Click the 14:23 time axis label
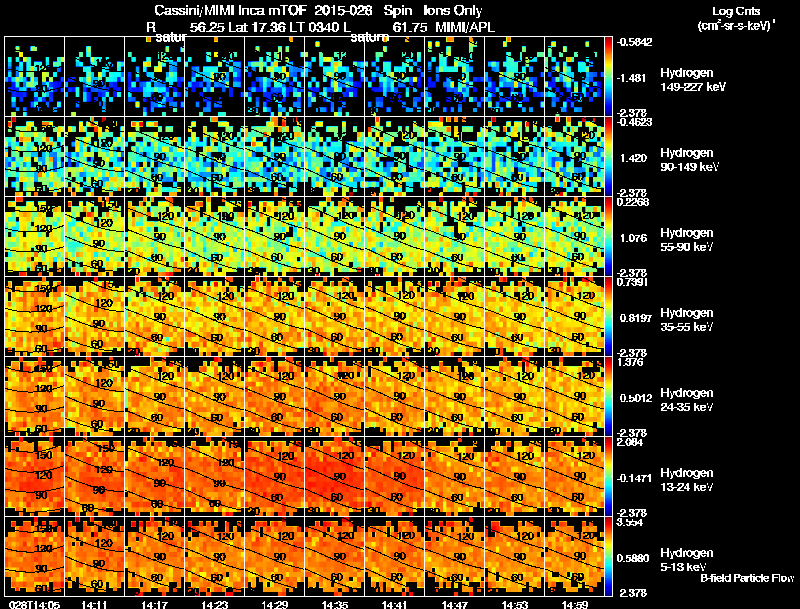 [x=215, y=604]
